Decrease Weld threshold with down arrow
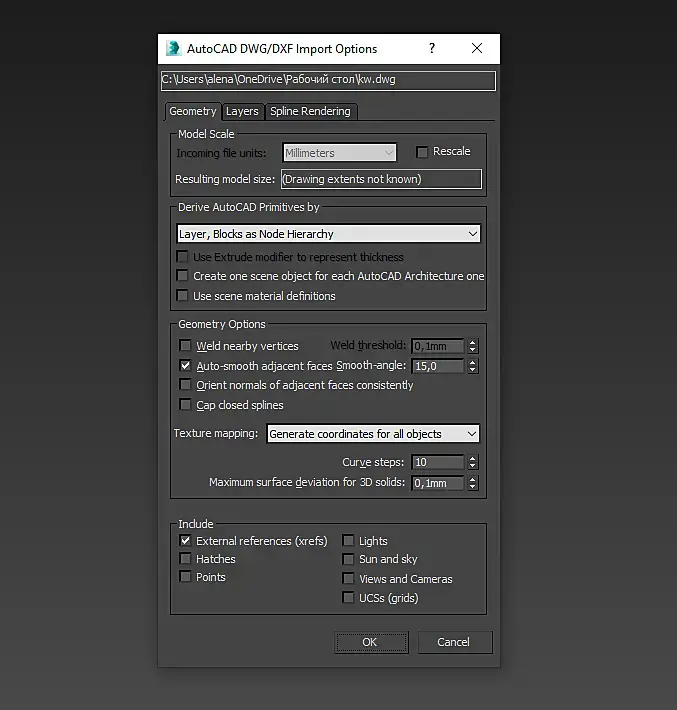 point(473,350)
